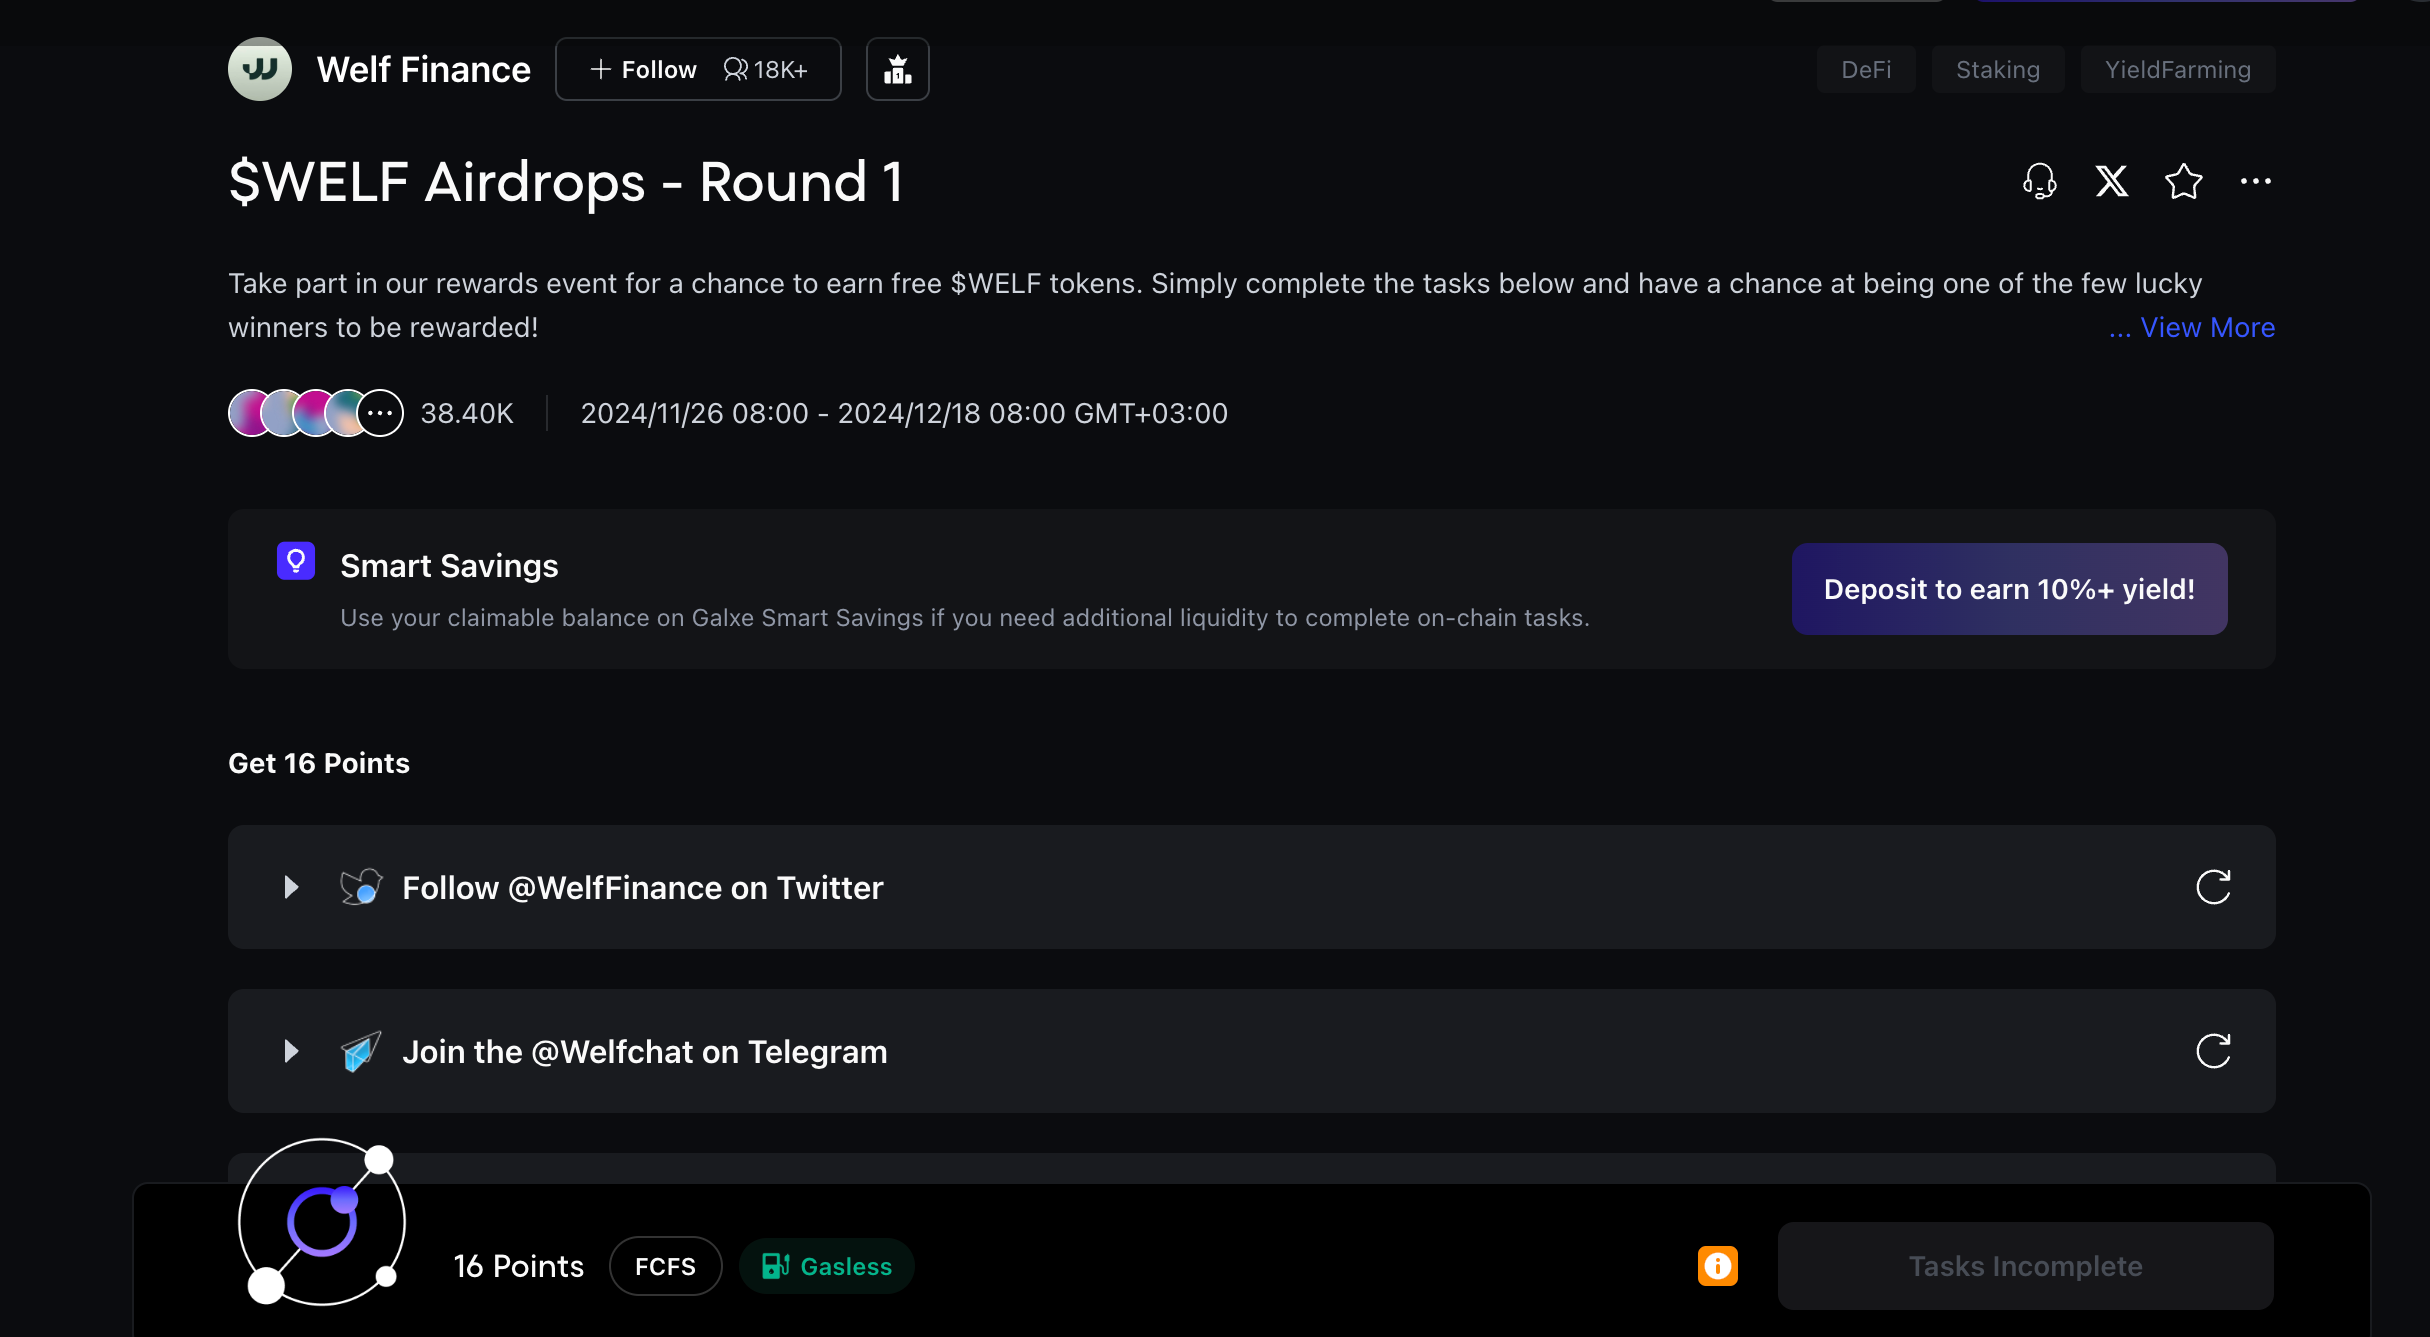Share campaign via X icon
The height and width of the screenshot is (1337, 2430).
click(x=2111, y=181)
